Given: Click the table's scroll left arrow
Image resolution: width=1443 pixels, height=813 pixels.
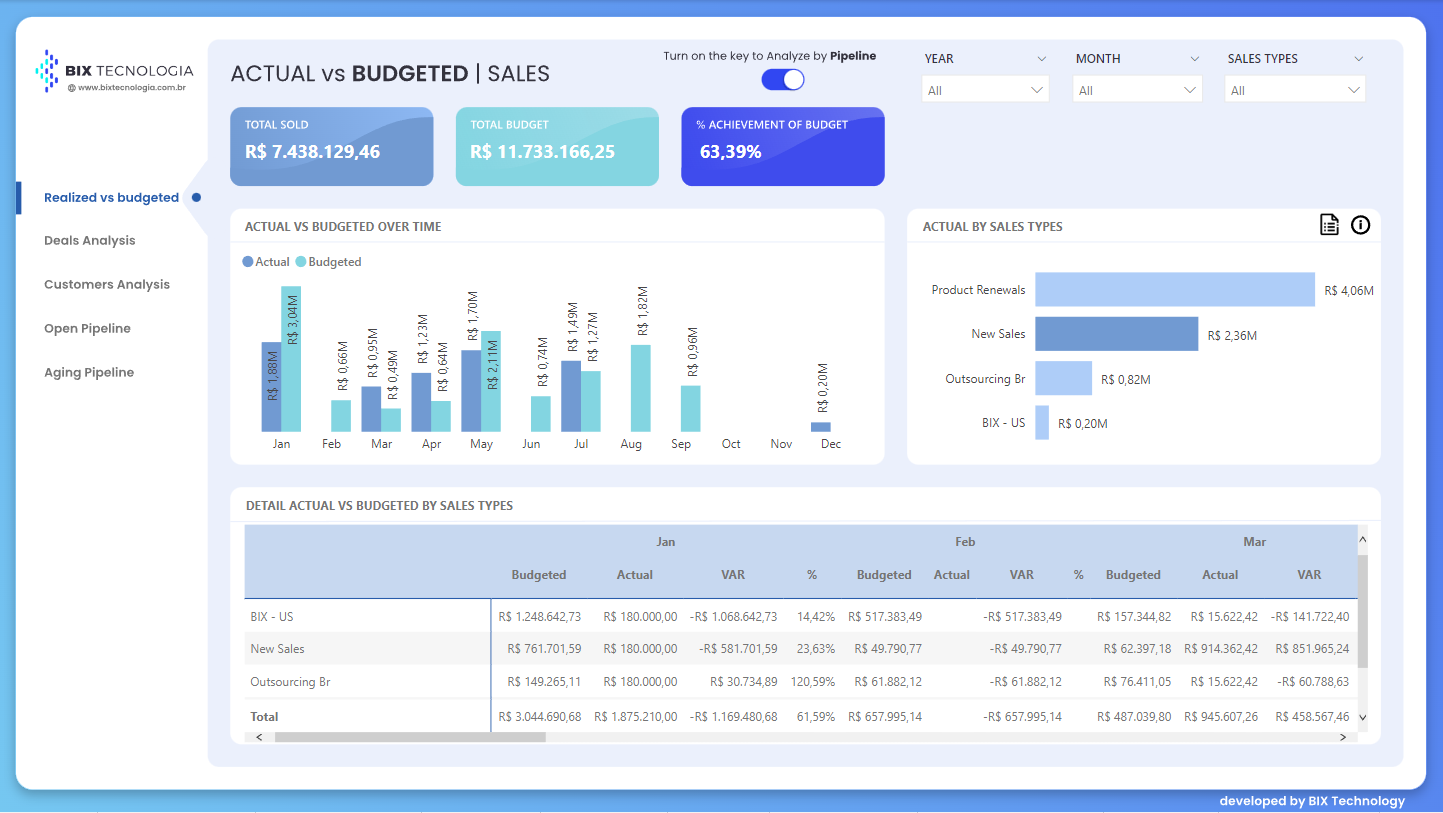Looking at the screenshot, I should [259, 737].
